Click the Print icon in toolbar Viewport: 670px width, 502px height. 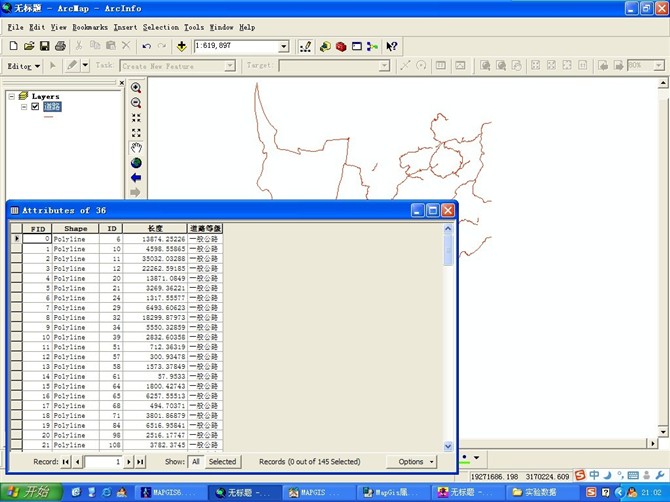pyautogui.click(x=60, y=46)
